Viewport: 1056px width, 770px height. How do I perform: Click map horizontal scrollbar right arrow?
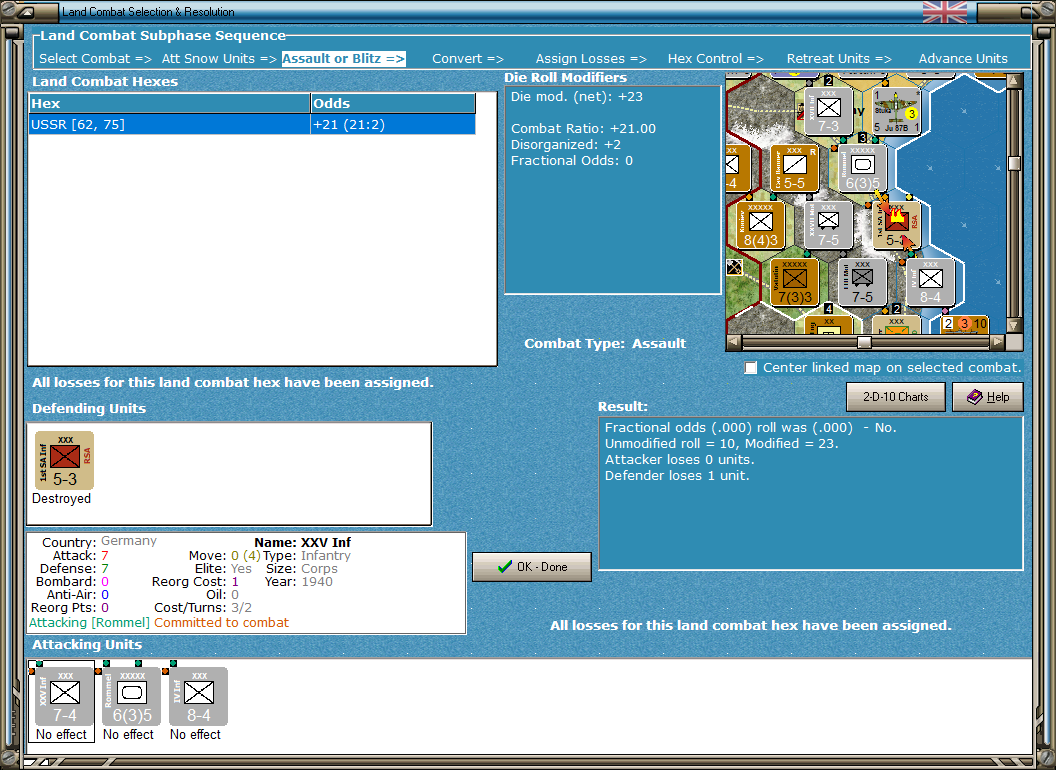[x=997, y=342]
